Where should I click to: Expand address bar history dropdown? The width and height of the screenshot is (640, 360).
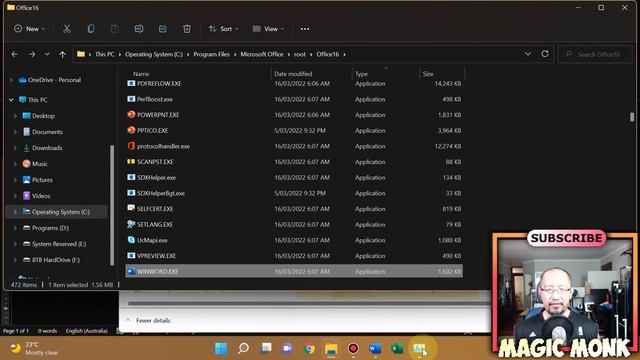pos(528,54)
